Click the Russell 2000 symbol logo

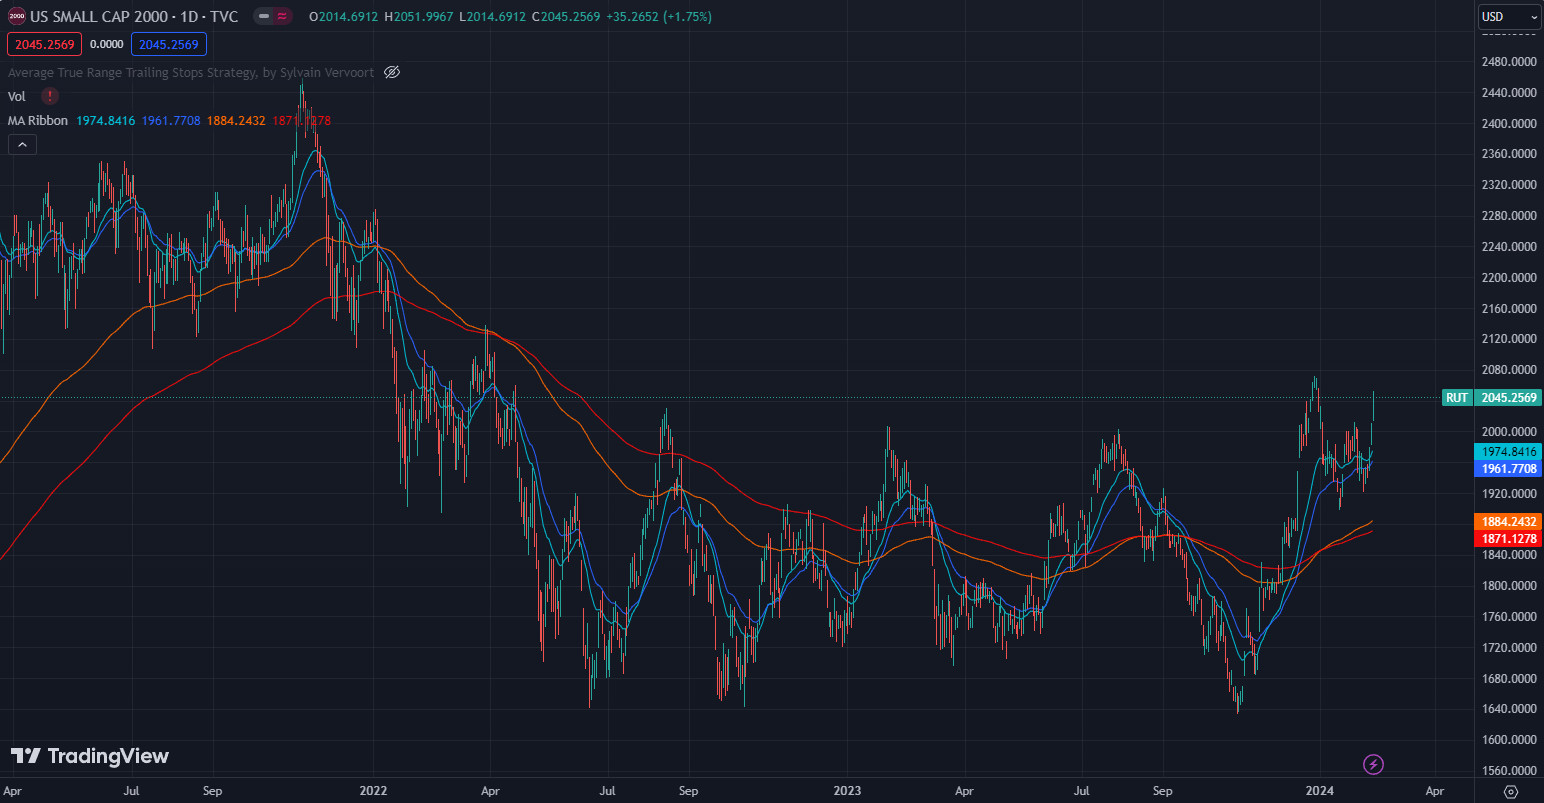click(17, 16)
